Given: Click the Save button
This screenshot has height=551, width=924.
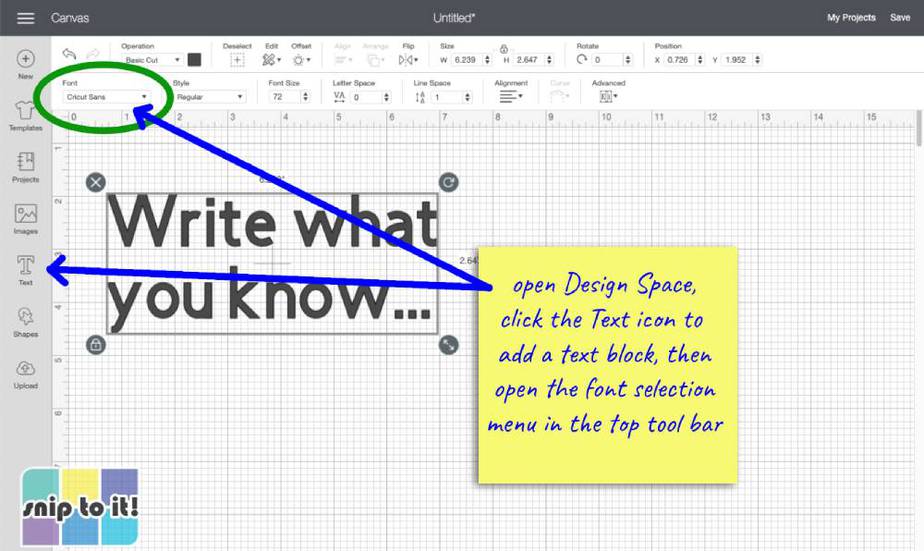Looking at the screenshot, I should [900, 18].
